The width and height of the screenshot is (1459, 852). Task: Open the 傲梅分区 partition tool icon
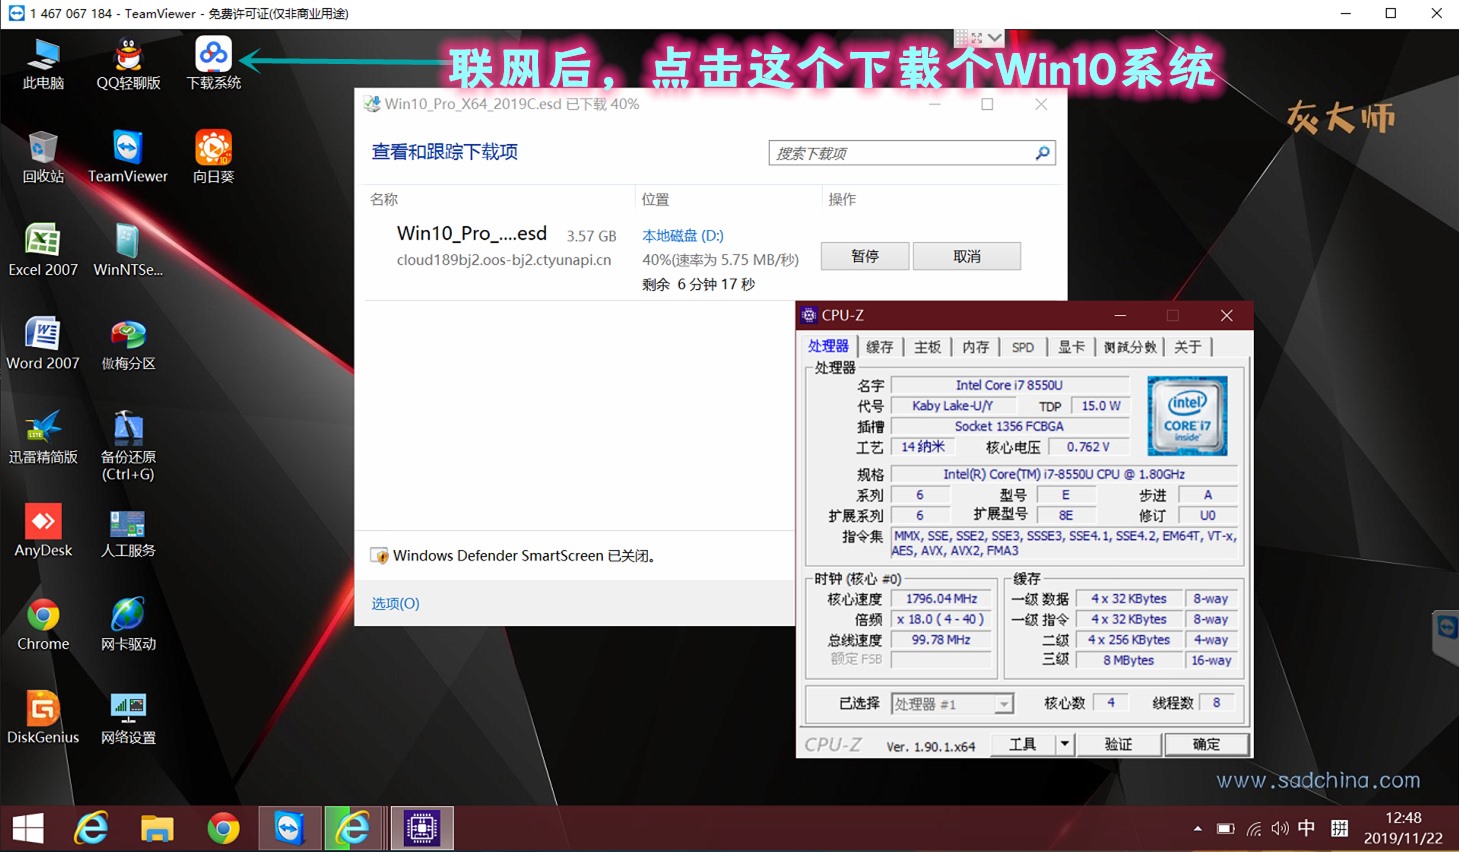click(x=128, y=344)
